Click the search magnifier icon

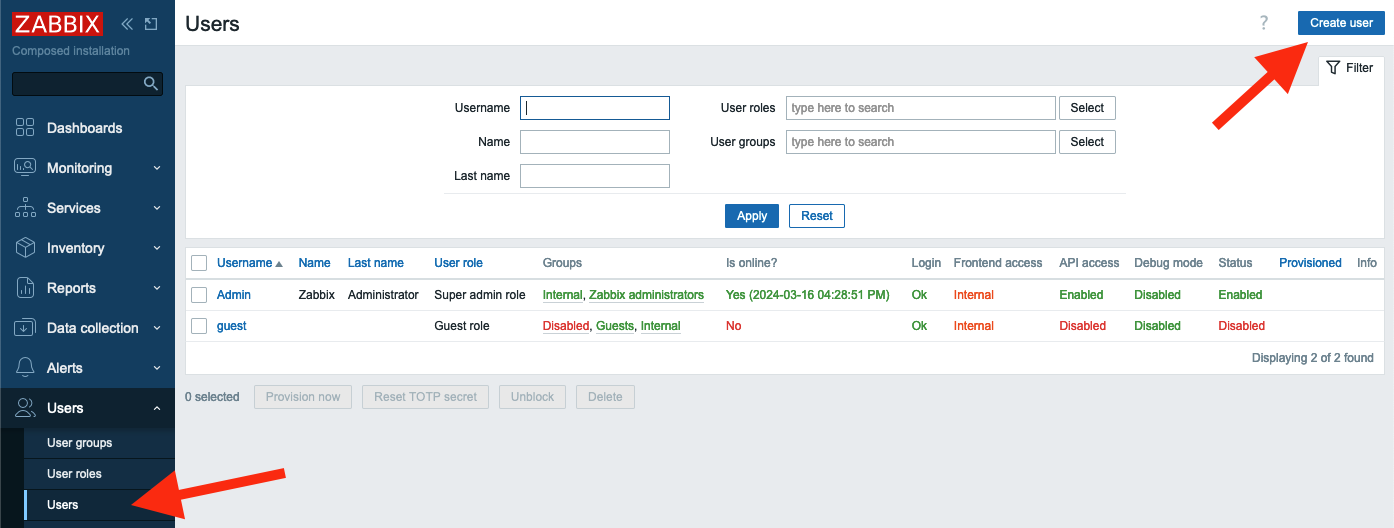tap(151, 84)
